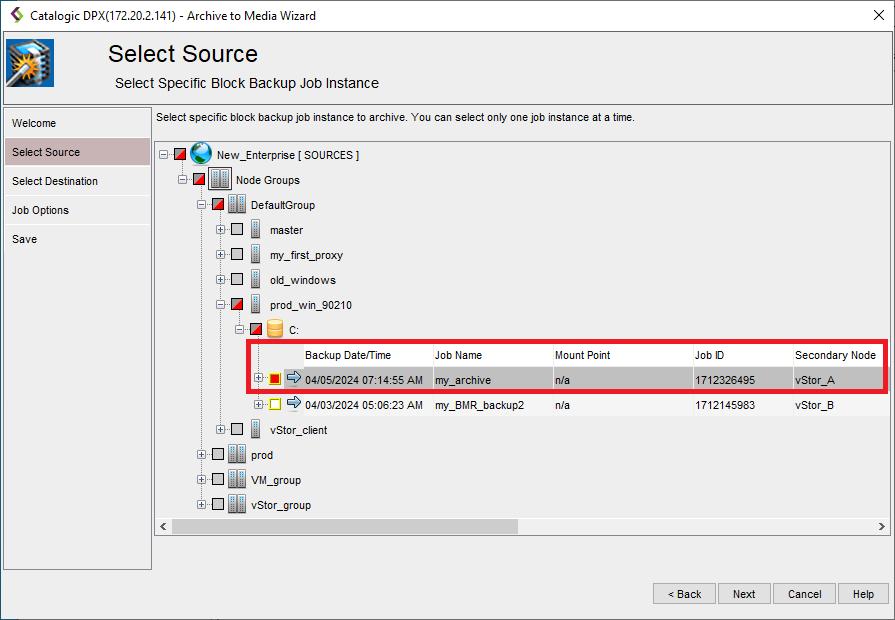Go to Select Destination step

[x=55, y=181]
